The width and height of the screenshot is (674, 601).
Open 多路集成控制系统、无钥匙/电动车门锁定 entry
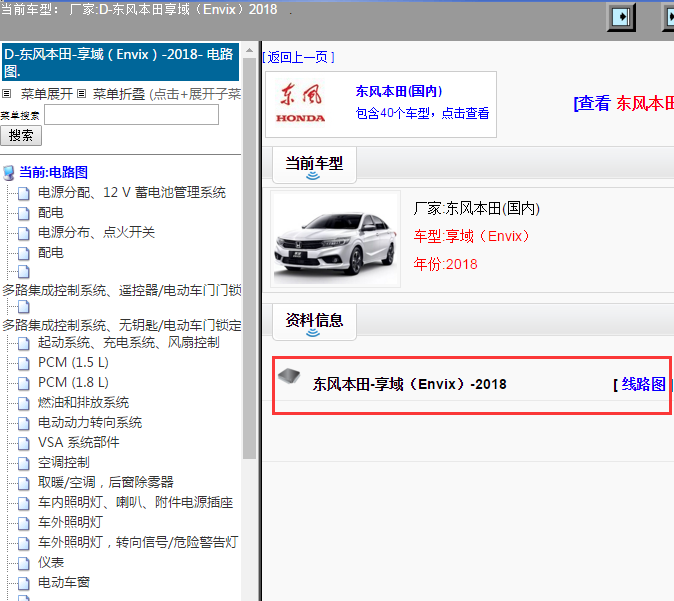pos(122,325)
